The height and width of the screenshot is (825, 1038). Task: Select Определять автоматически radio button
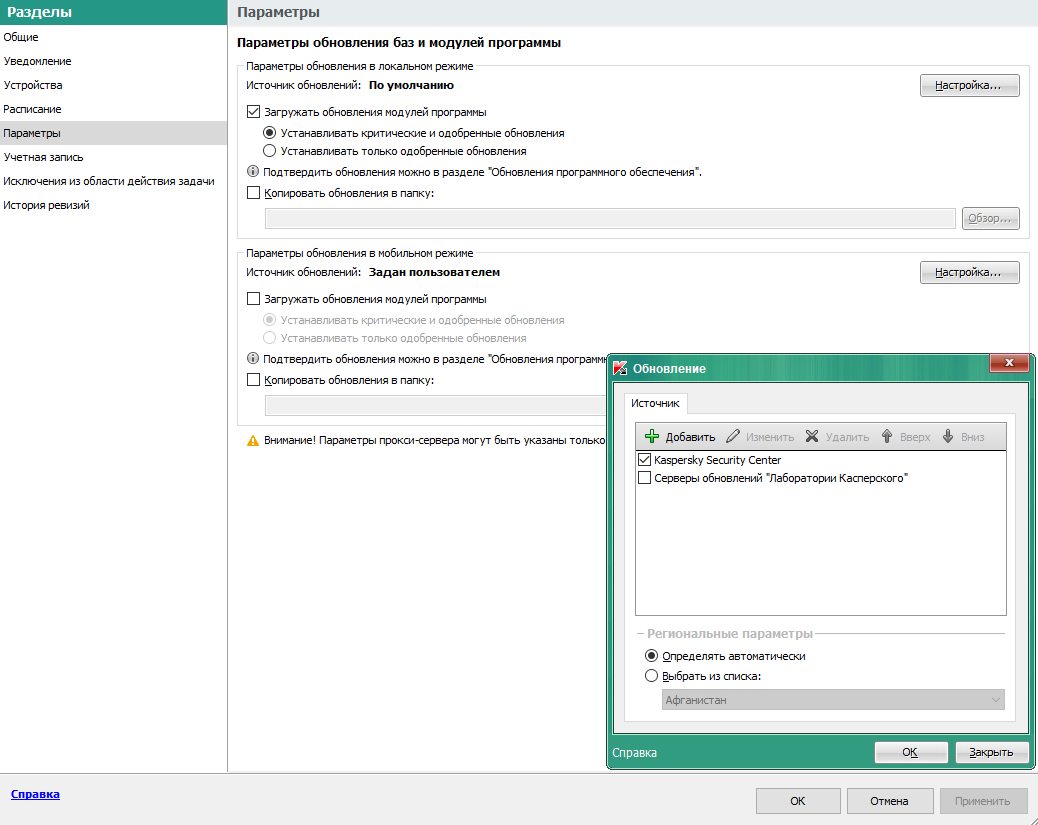click(651, 655)
